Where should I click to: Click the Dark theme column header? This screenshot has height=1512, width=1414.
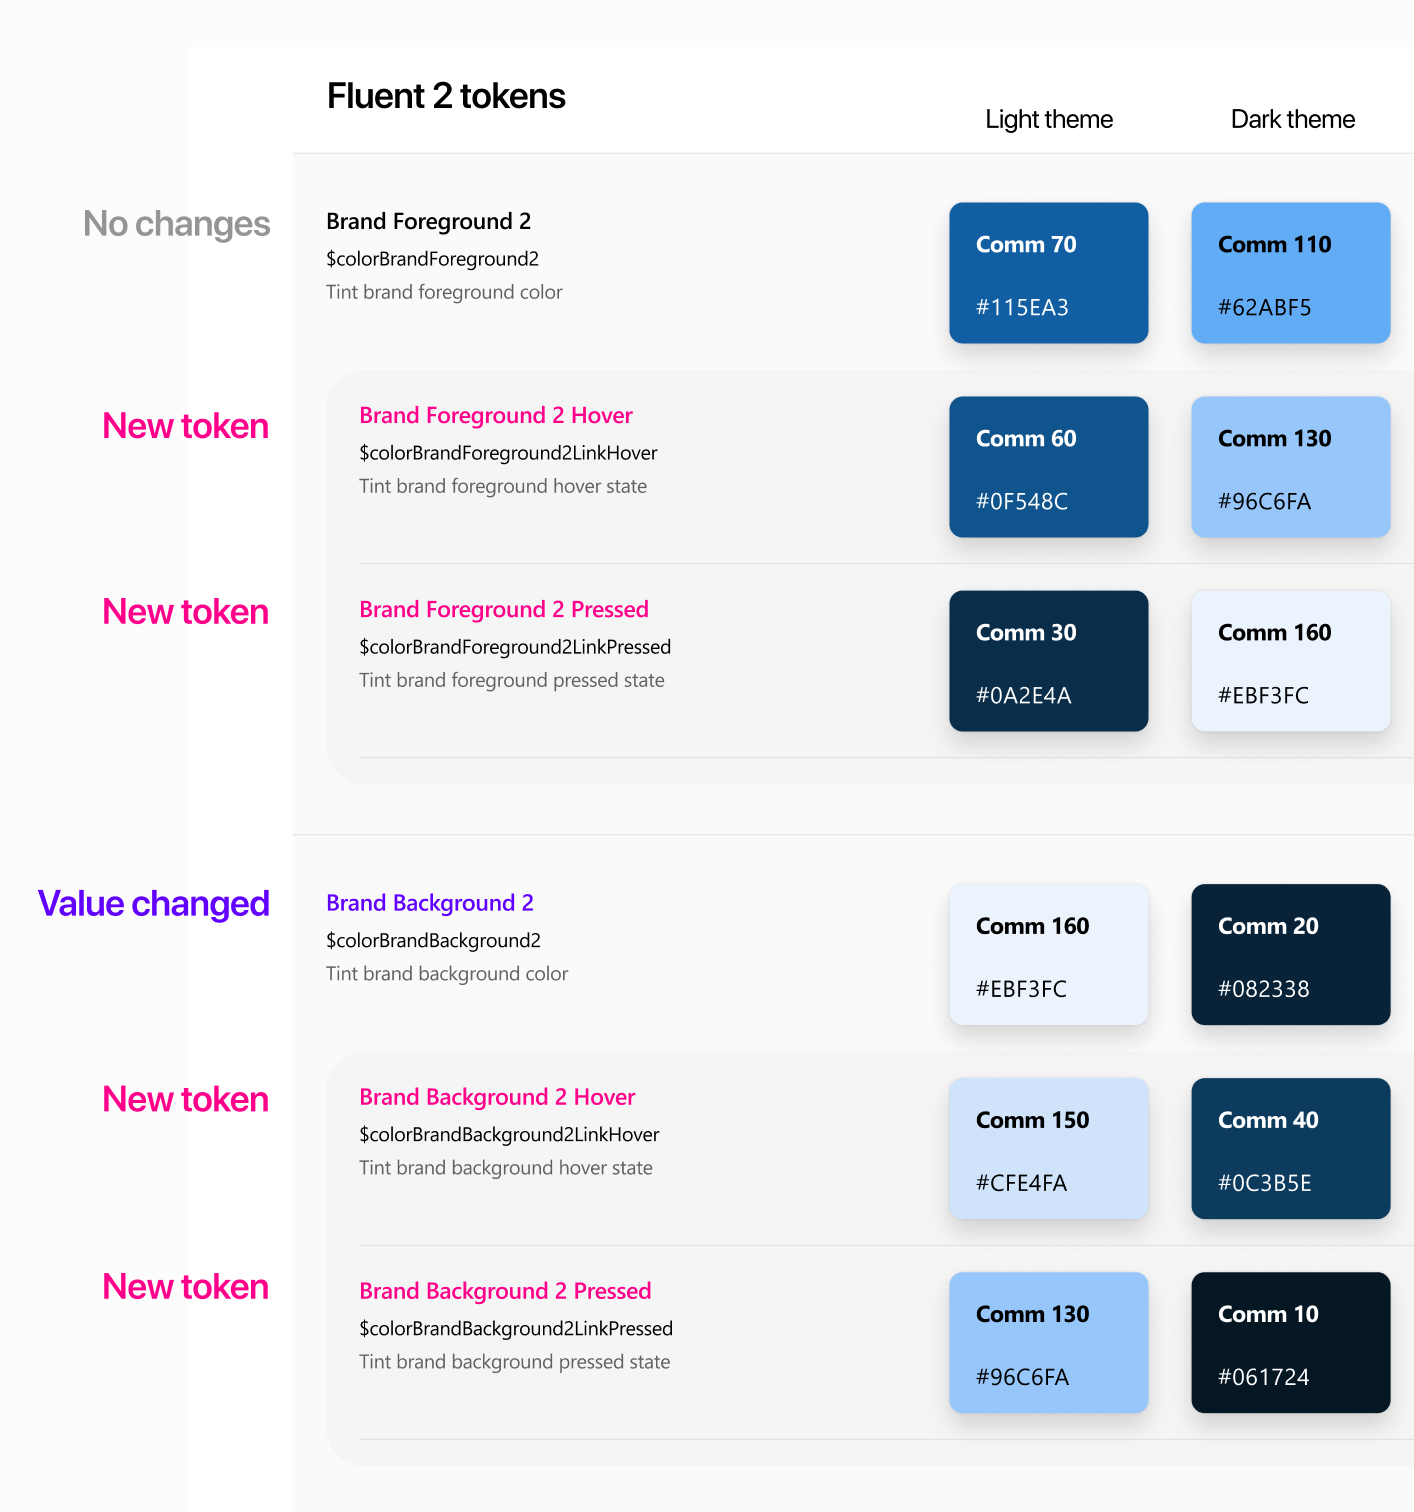(x=1292, y=119)
